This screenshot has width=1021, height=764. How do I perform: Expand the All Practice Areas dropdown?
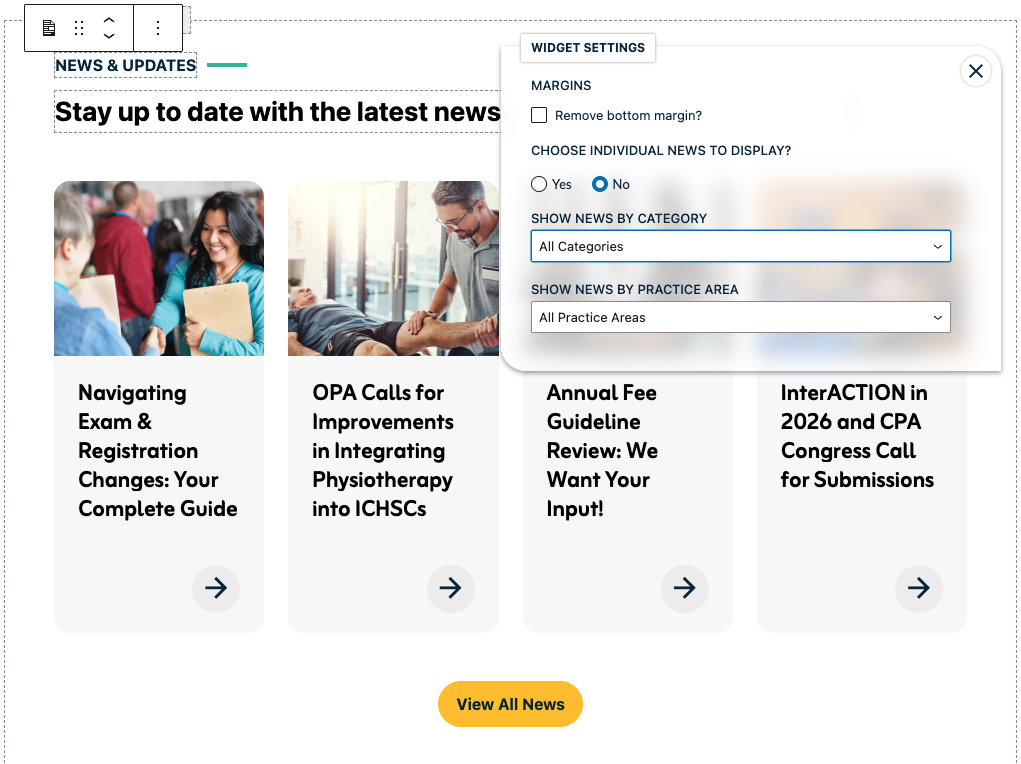pos(740,317)
